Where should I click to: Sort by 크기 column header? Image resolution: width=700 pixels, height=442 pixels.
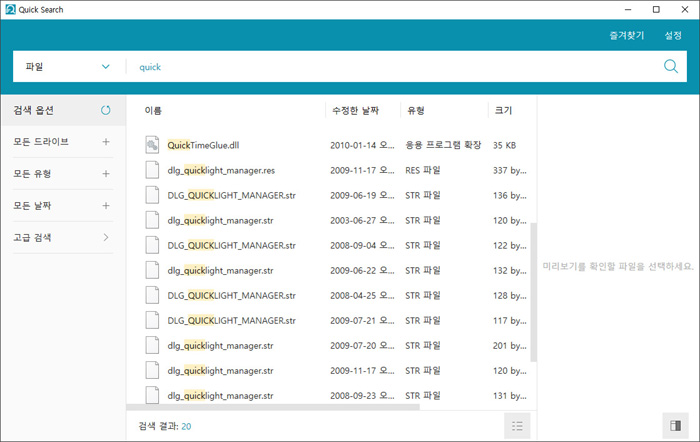pyautogui.click(x=503, y=110)
